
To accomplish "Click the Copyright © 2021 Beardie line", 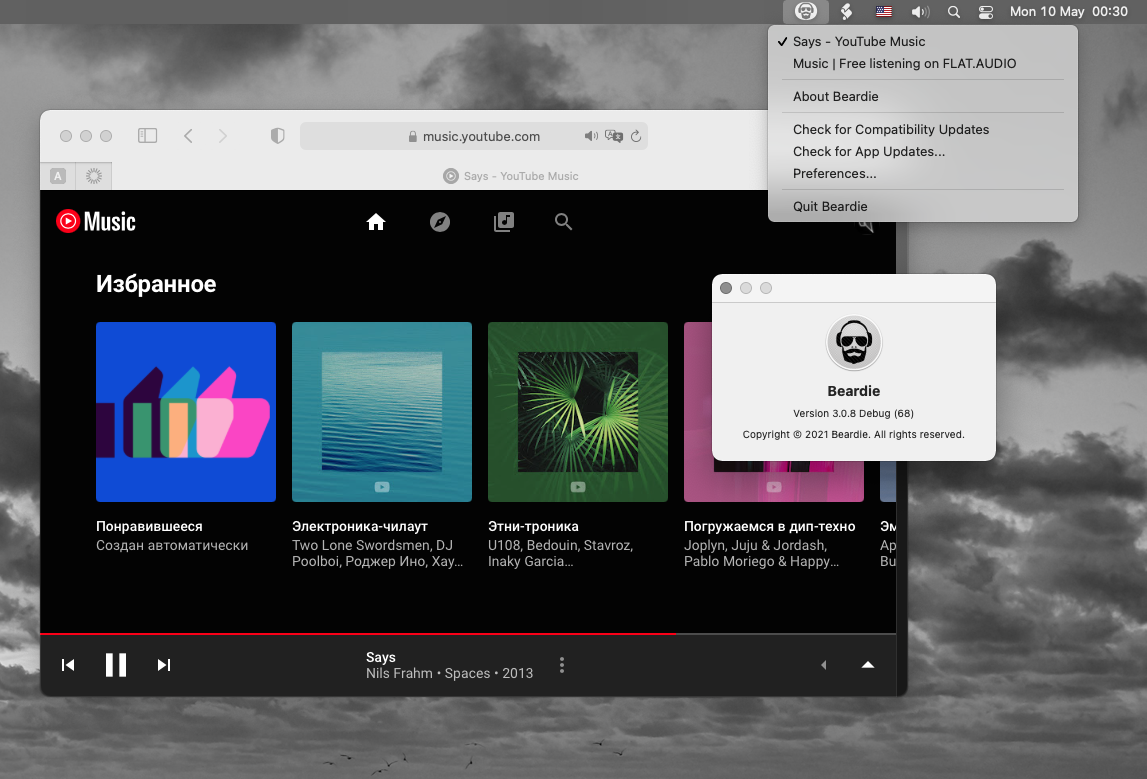I will point(854,434).
